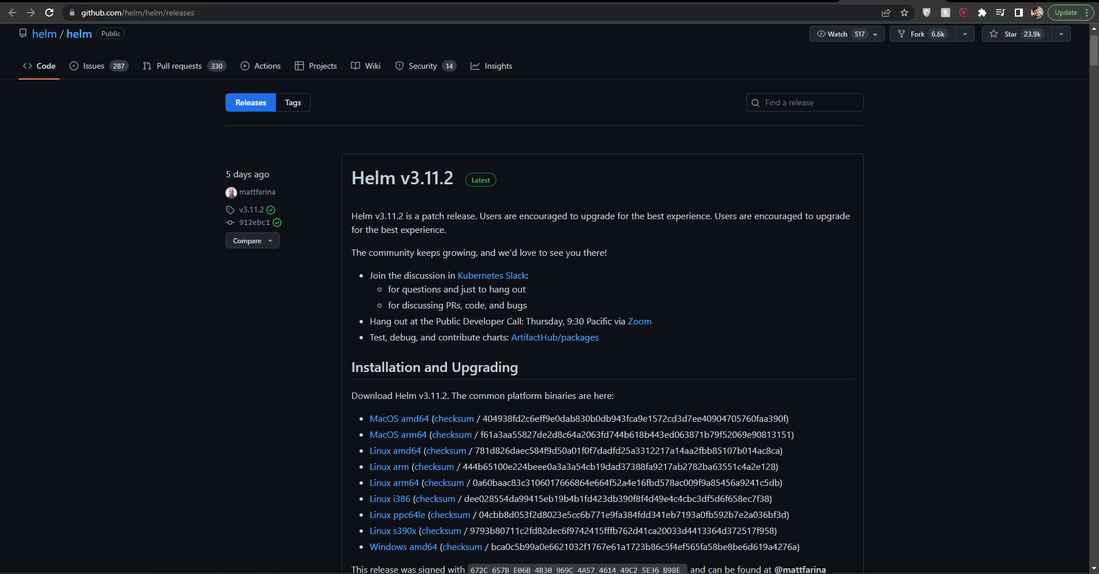Open the red circular extension icon
Screen dimensions: 1099x574
(x=964, y=13)
